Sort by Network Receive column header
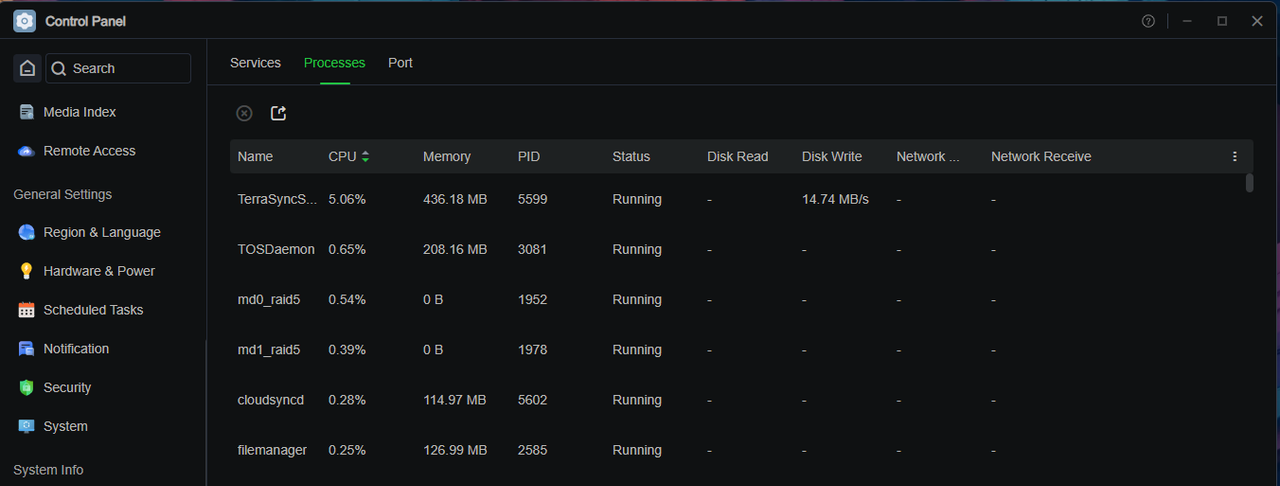The width and height of the screenshot is (1280, 486). [x=1041, y=157]
